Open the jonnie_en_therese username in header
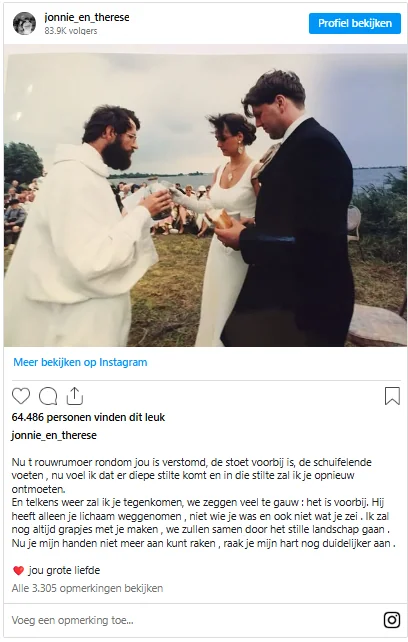 tap(87, 18)
